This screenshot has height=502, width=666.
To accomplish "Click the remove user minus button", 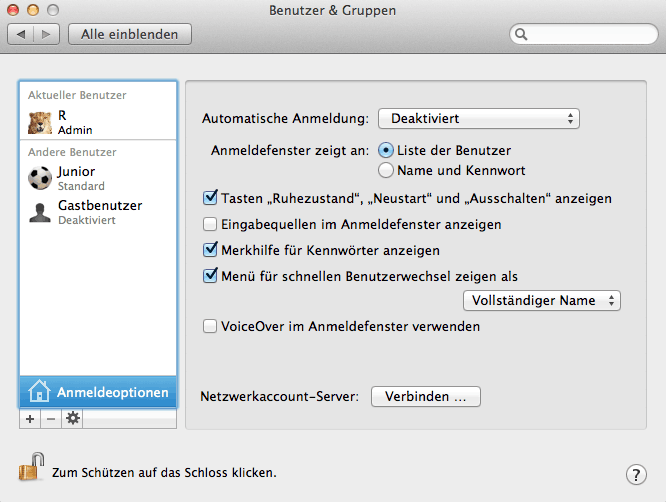I will 51,419.
